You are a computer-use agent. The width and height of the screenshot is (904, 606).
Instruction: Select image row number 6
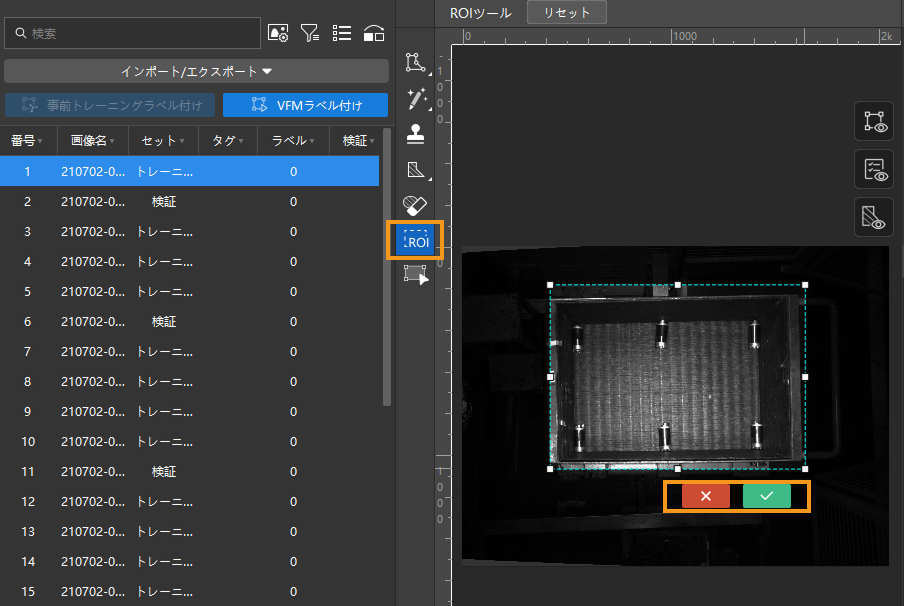190,322
